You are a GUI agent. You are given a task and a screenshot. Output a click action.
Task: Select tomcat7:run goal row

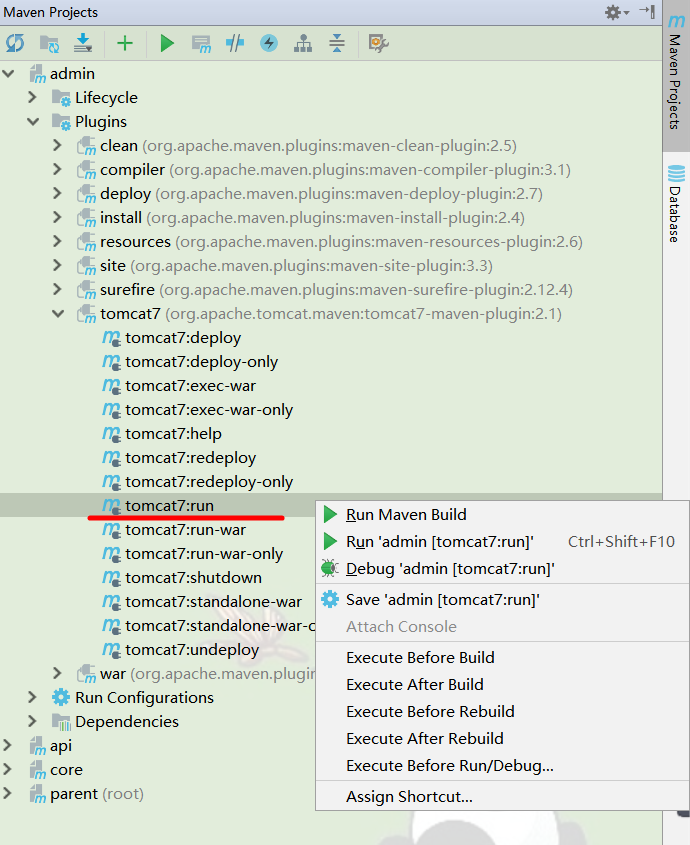pyautogui.click(x=331, y=505)
